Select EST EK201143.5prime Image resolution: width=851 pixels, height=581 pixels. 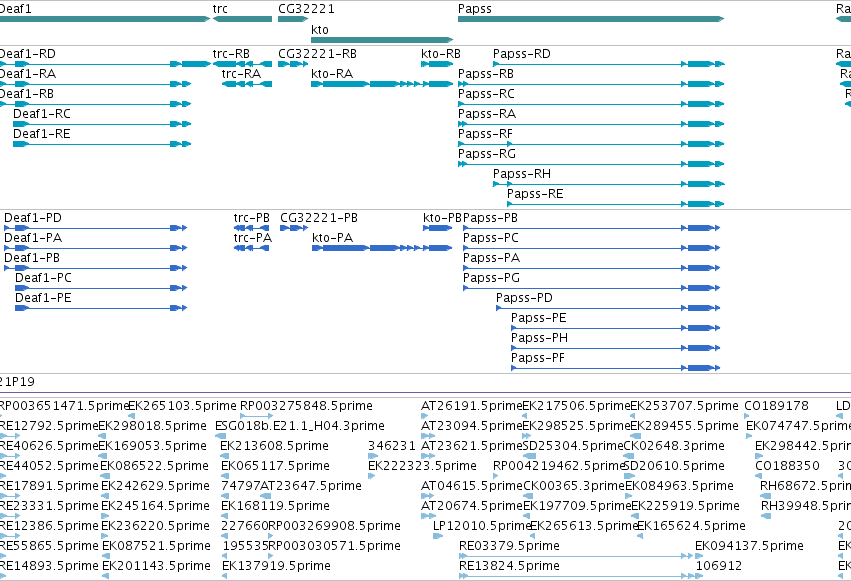[x=156, y=566]
